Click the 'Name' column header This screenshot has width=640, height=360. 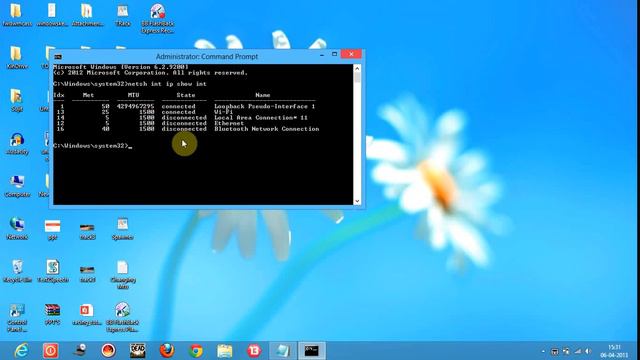(x=263, y=95)
